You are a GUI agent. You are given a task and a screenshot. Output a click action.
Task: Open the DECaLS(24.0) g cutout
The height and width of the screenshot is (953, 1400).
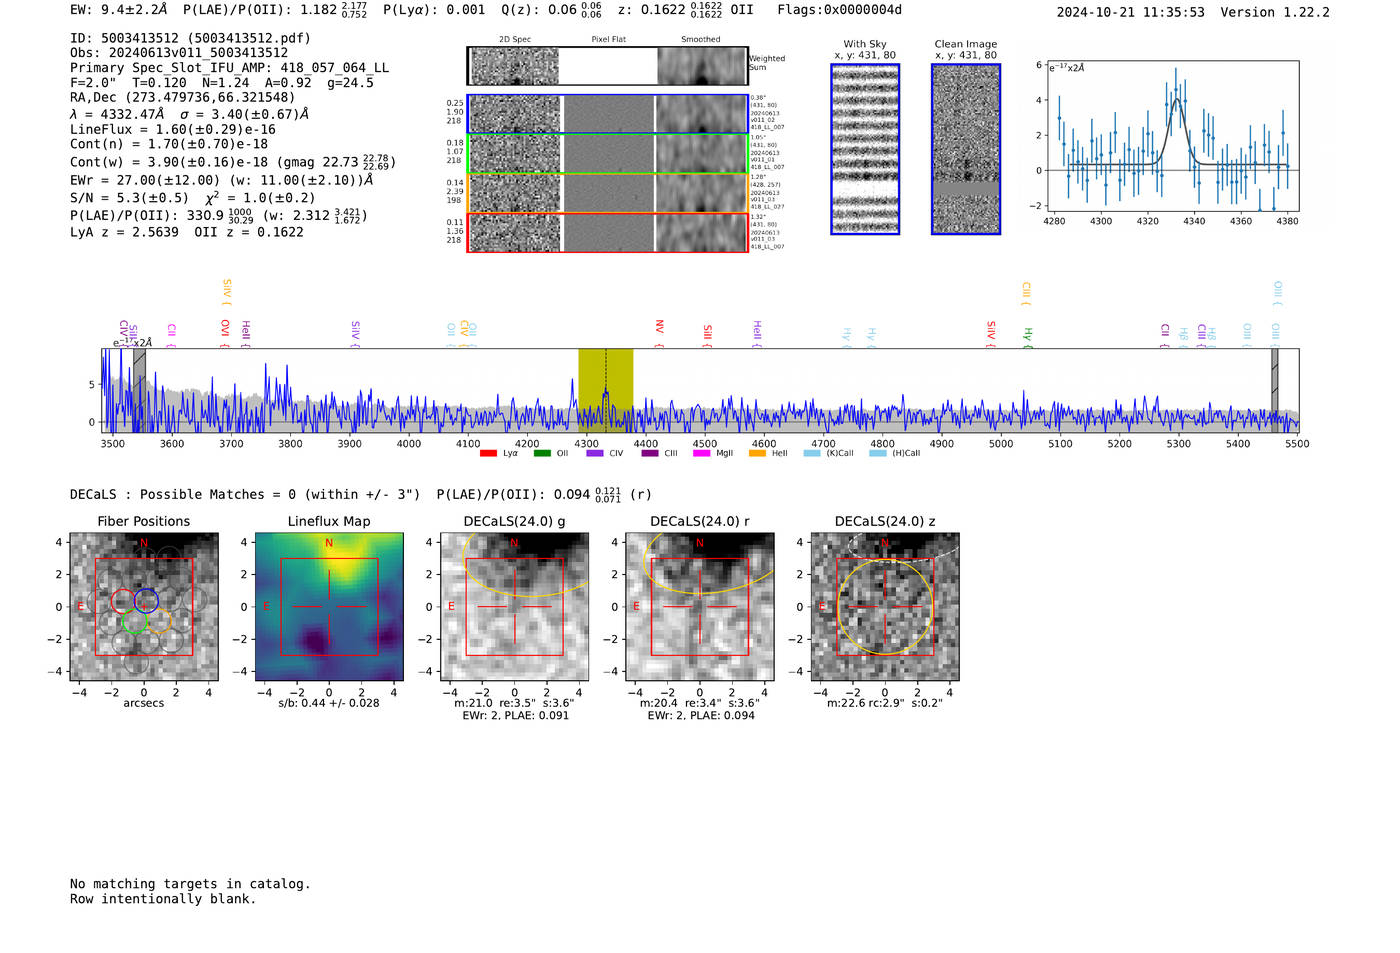click(515, 607)
